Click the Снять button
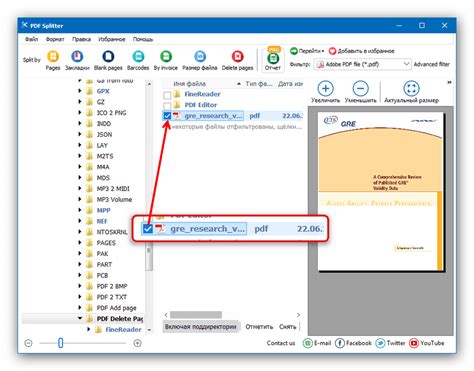Viewport: 474px width, 371px height. click(288, 327)
